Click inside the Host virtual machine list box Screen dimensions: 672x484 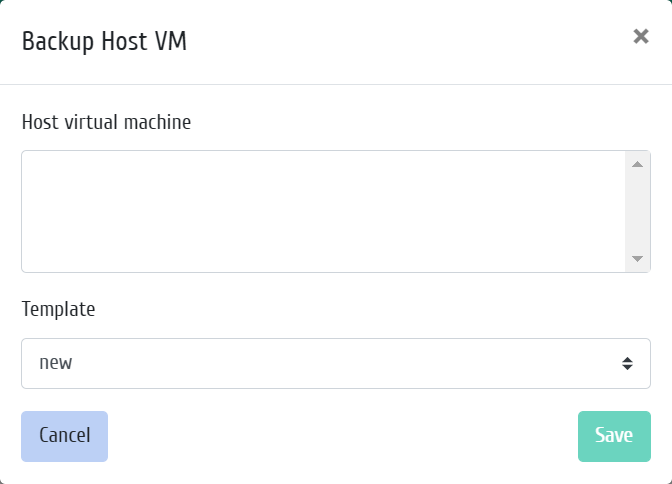pos(323,211)
